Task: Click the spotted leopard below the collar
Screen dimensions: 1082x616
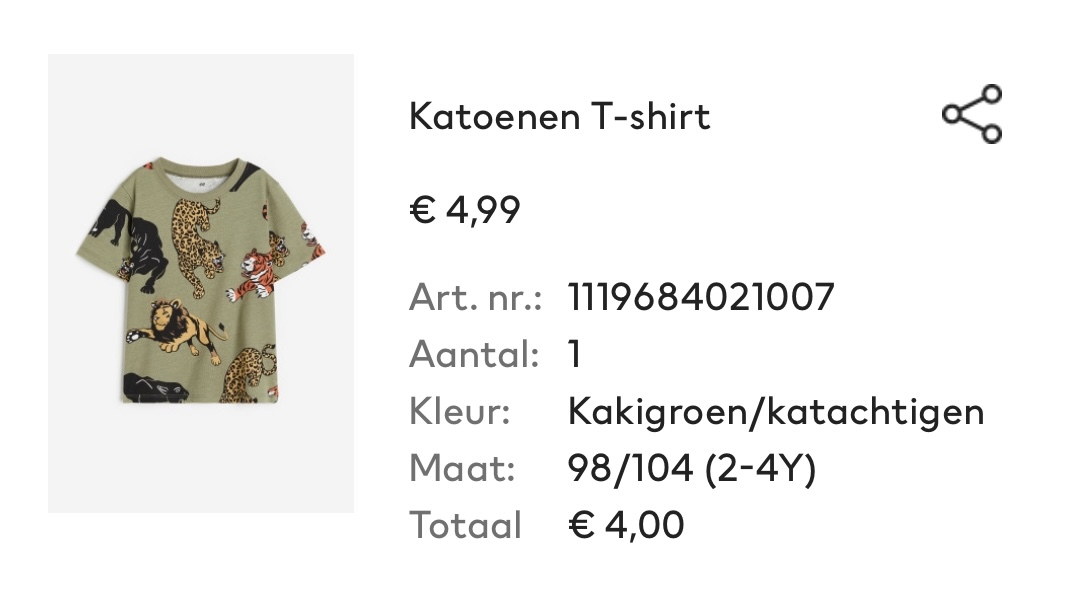Action: (x=198, y=246)
